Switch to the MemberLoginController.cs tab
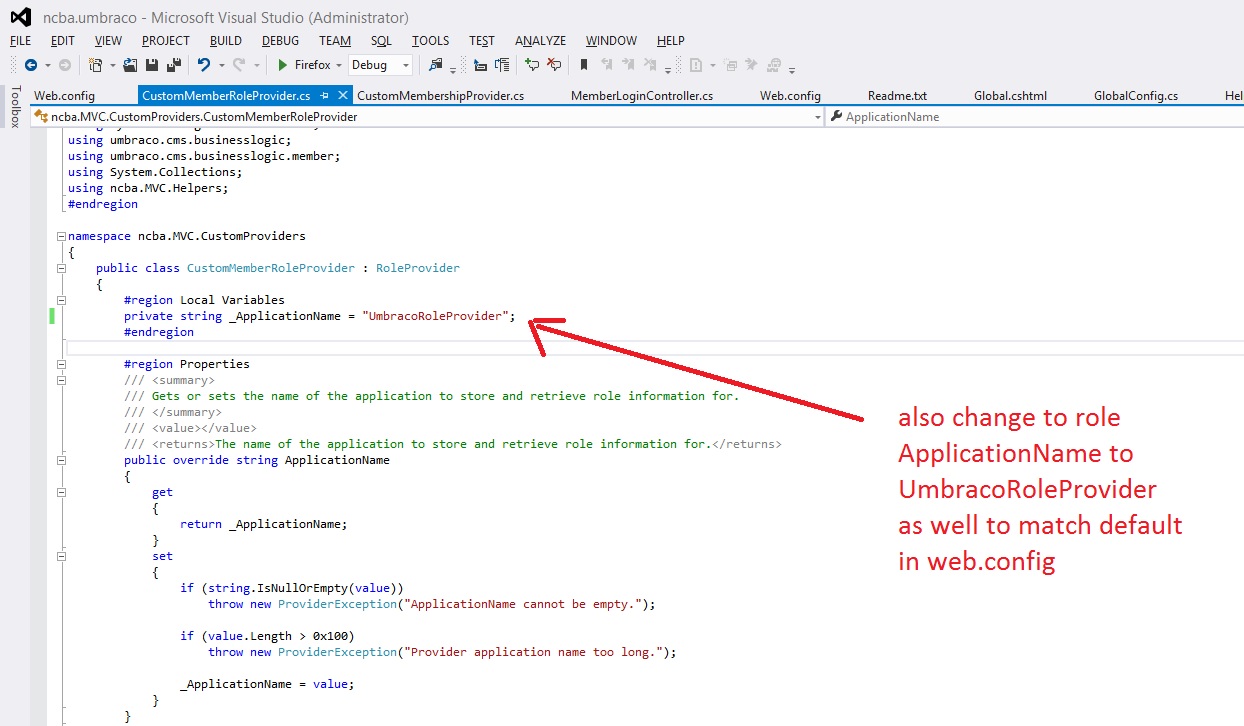This screenshot has width=1244, height=726. [x=642, y=96]
